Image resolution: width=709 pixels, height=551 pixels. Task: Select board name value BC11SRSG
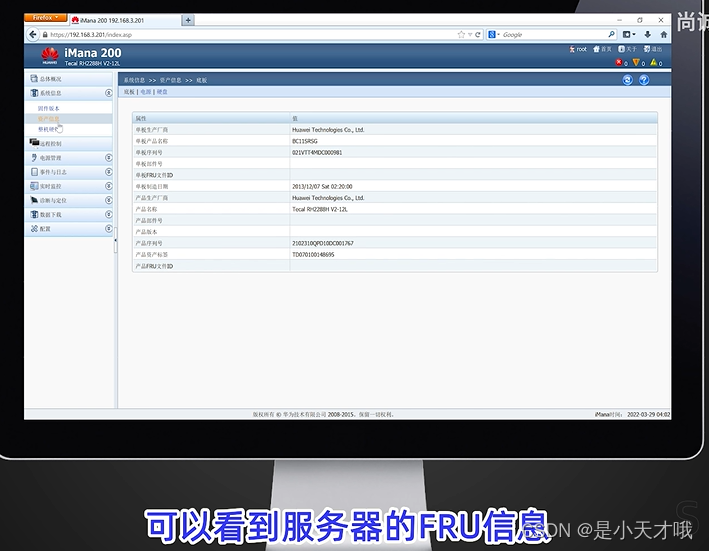(x=305, y=141)
